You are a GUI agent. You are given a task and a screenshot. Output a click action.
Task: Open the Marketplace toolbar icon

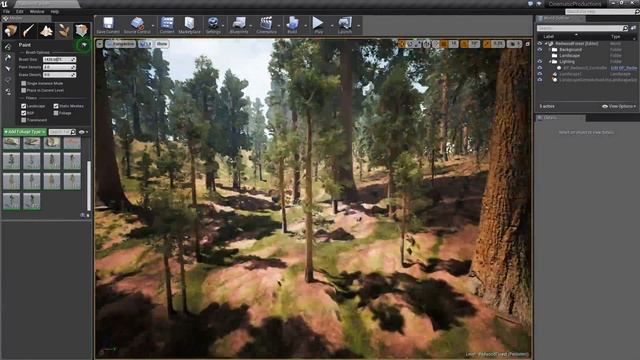189,25
